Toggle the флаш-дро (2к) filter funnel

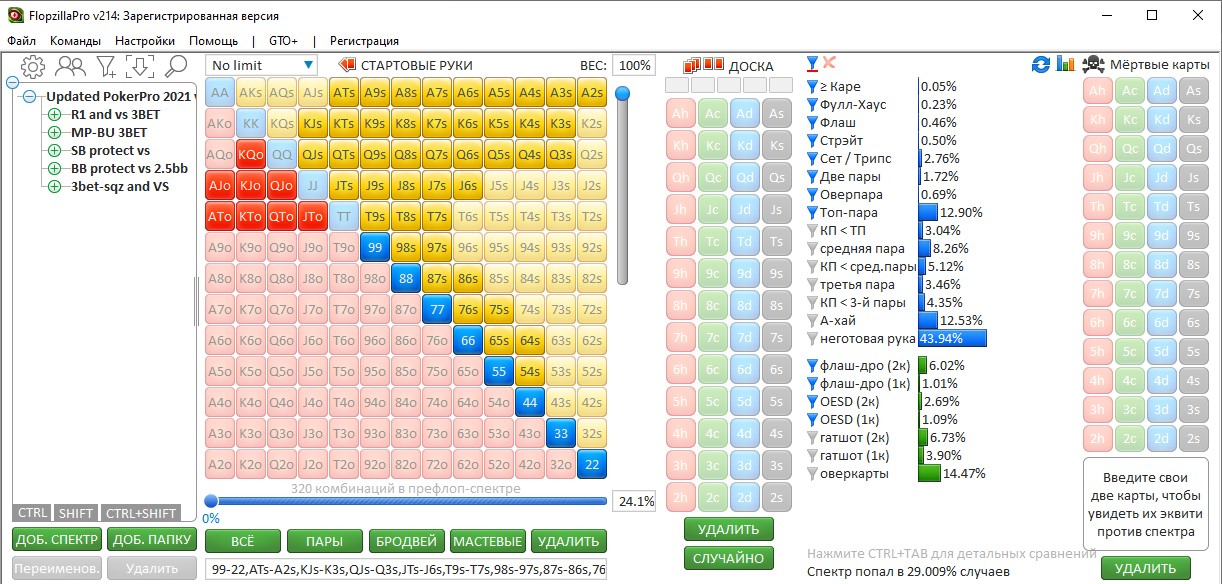[x=813, y=365]
